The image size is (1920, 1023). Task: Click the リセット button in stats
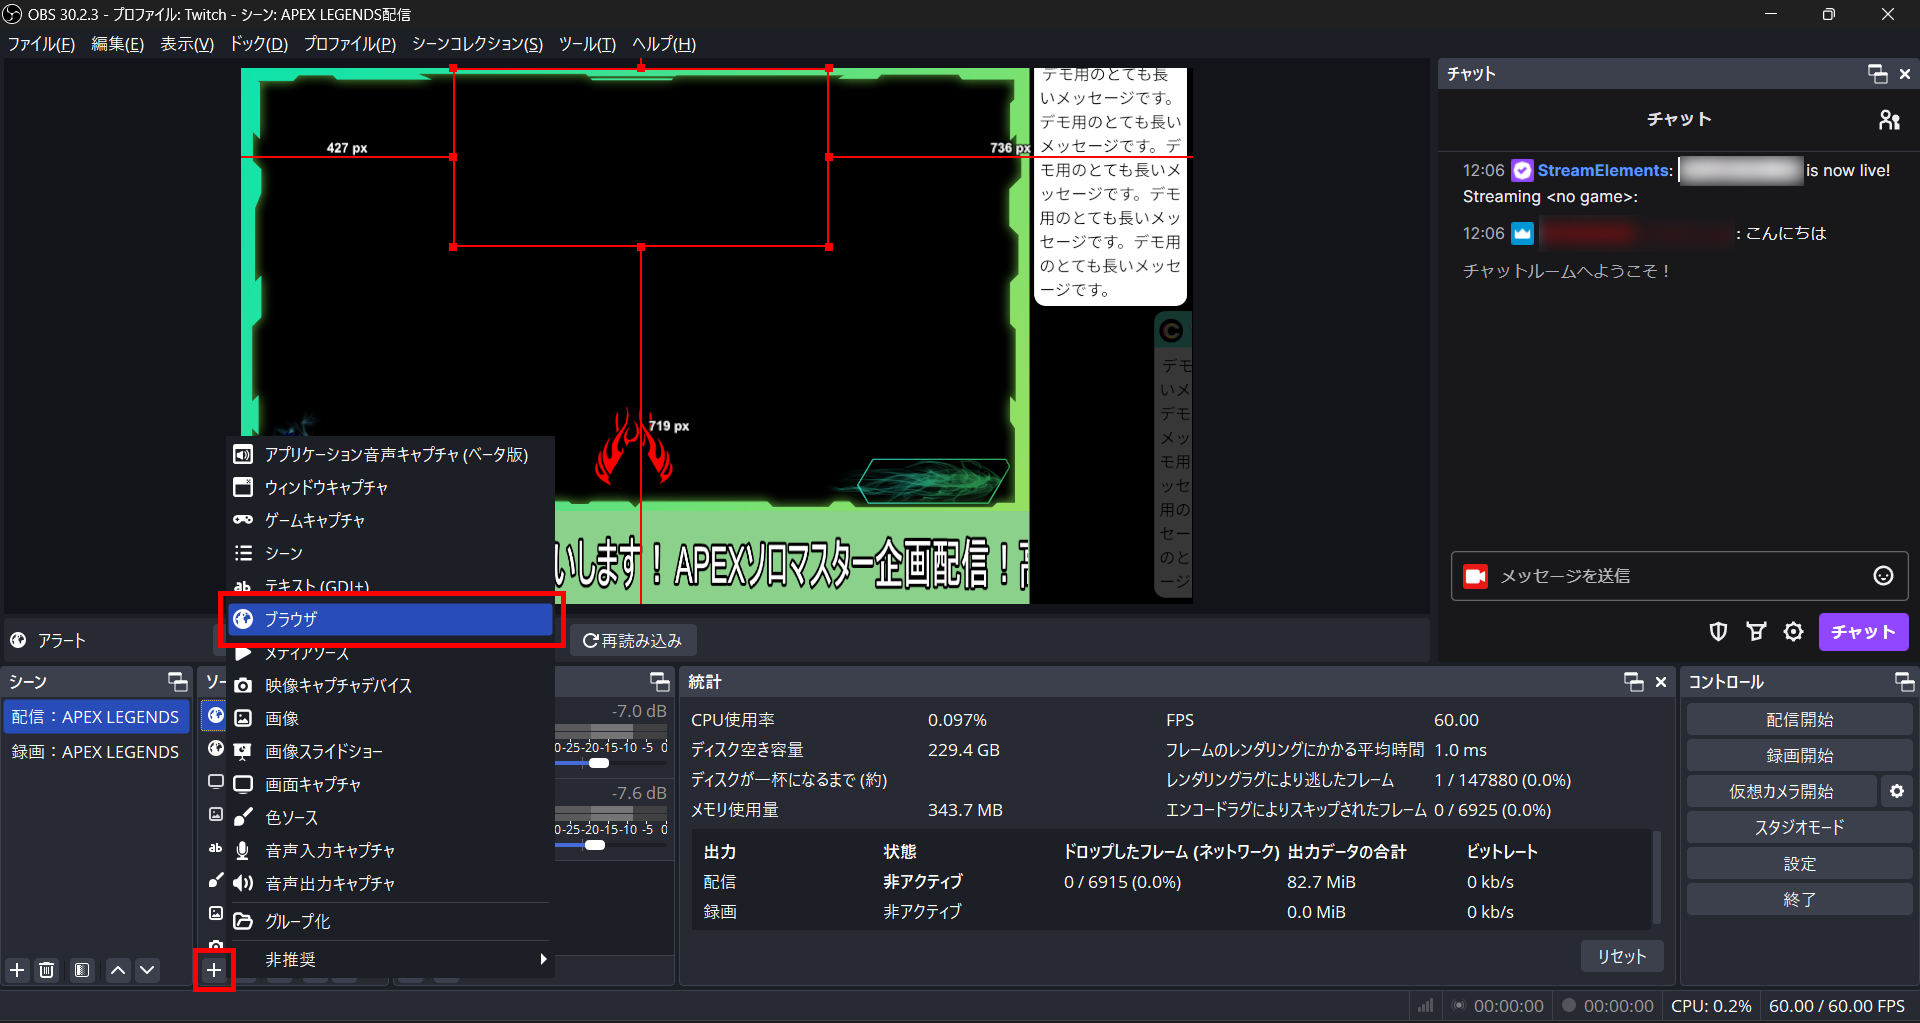pyautogui.click(x=1621, y=957)
